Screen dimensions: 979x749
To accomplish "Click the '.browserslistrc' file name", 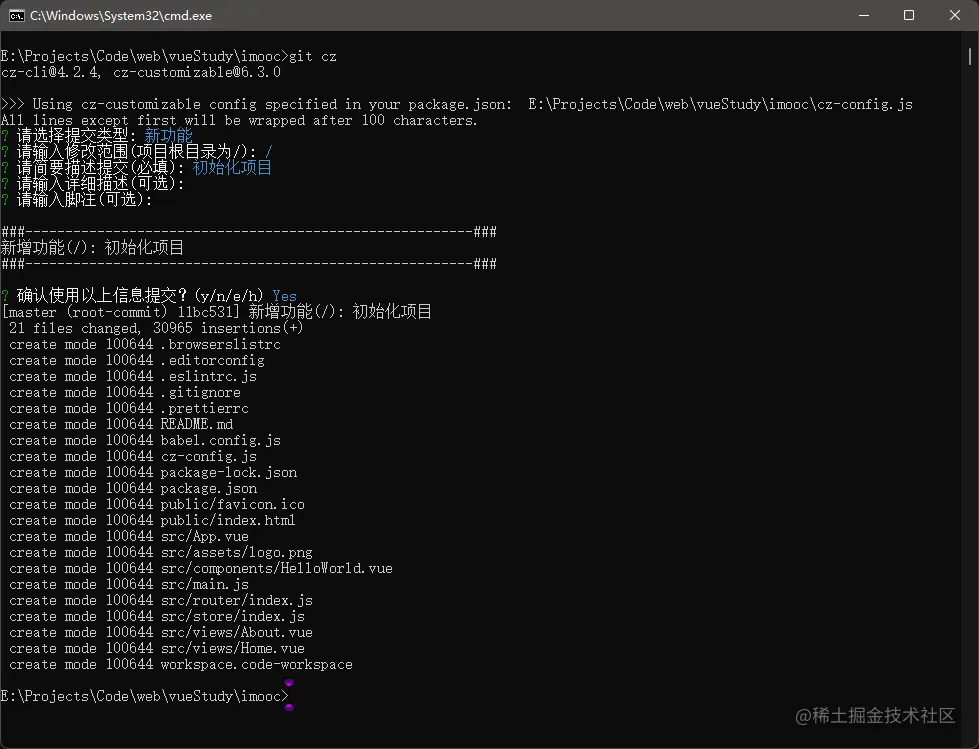I will [220, 344].
